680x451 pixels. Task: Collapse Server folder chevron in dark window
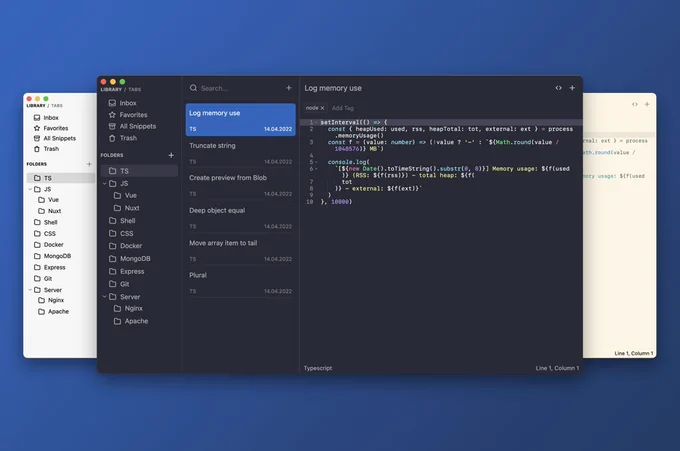click(x=105, y=297)
